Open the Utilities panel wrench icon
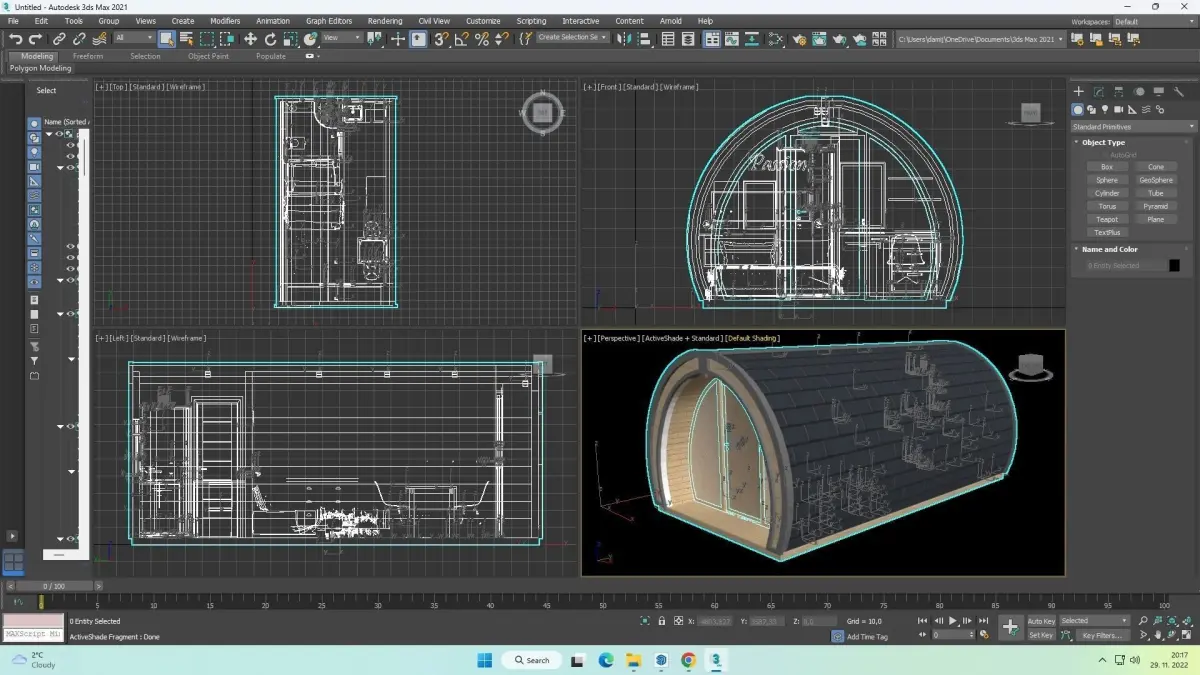 click(1179, 92)
